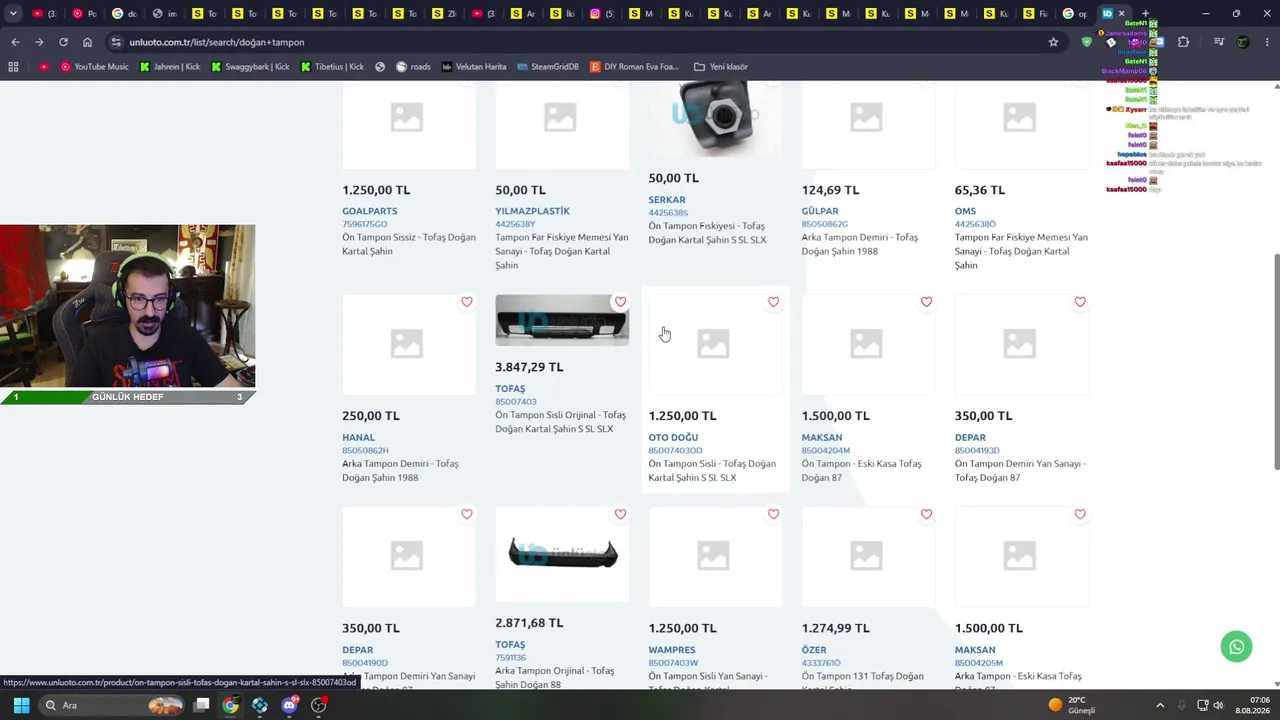Reload the current page
The image size is (1280, 720).
(x=63, y=42)
